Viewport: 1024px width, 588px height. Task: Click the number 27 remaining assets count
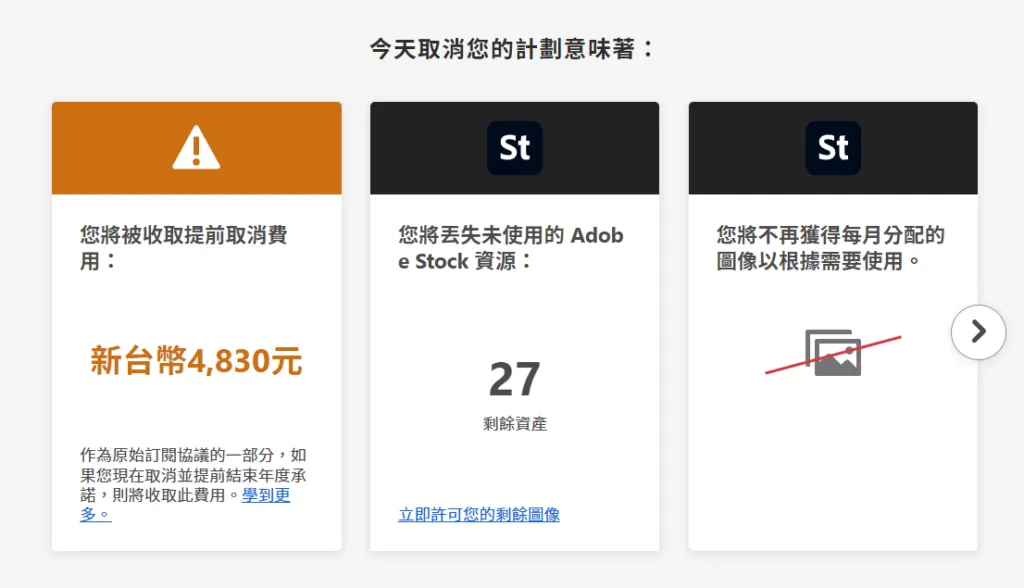click(514, 379)
